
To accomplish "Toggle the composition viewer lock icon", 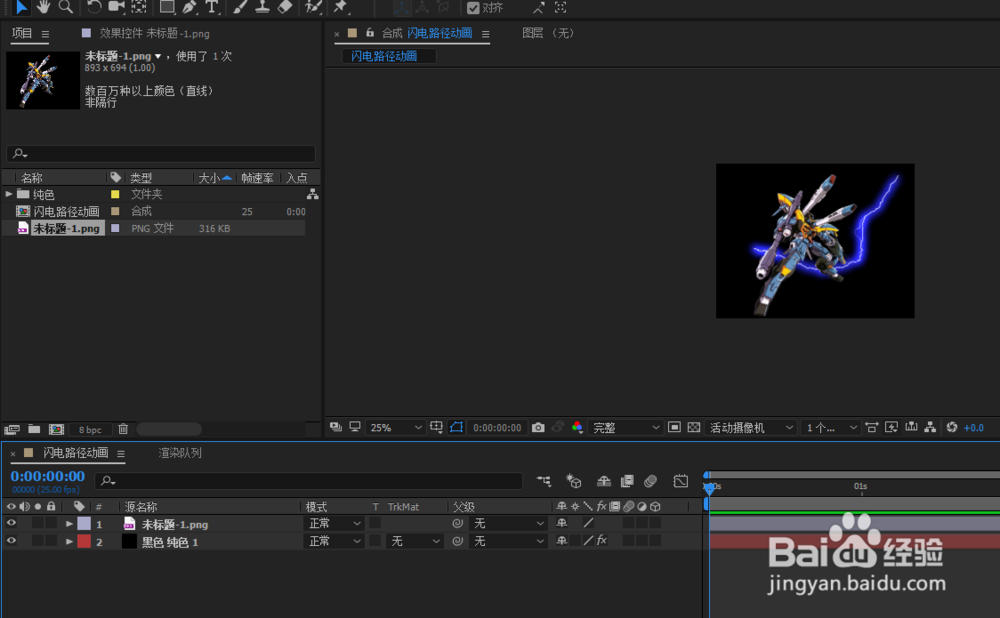I will tap(370, 33).
